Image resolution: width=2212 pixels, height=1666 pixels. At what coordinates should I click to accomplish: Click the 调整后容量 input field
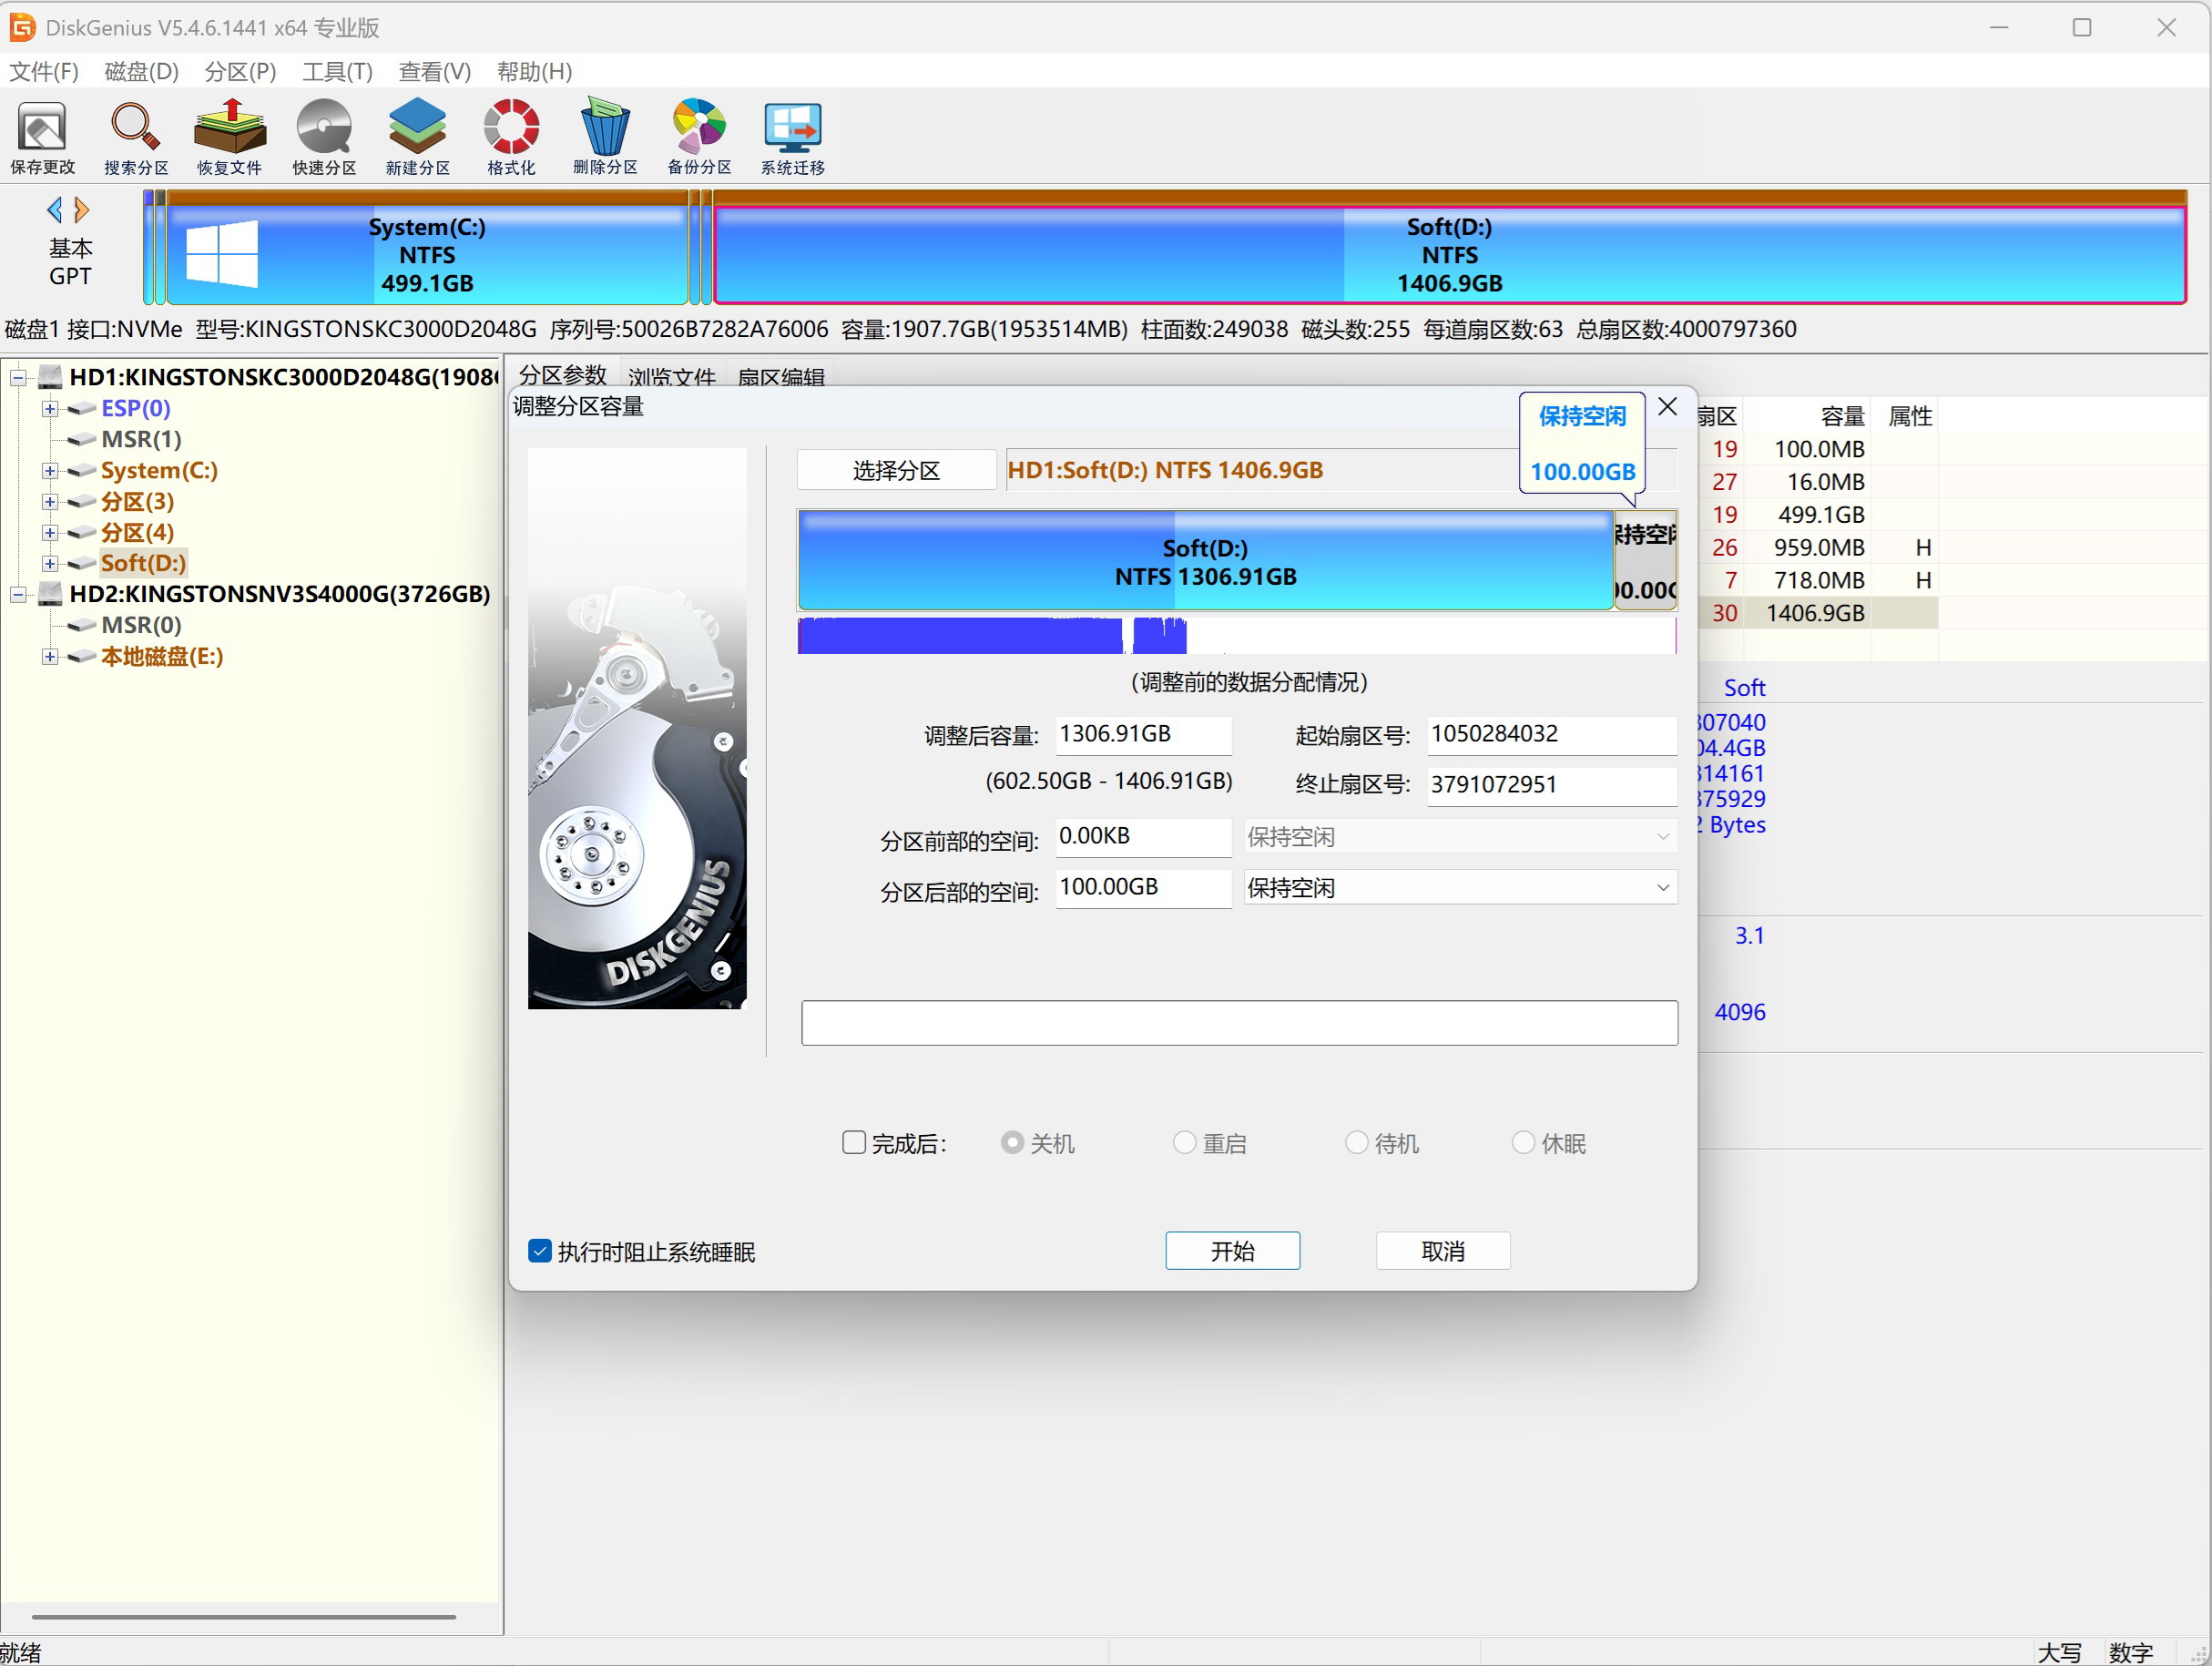click(x=1142, y=734)
